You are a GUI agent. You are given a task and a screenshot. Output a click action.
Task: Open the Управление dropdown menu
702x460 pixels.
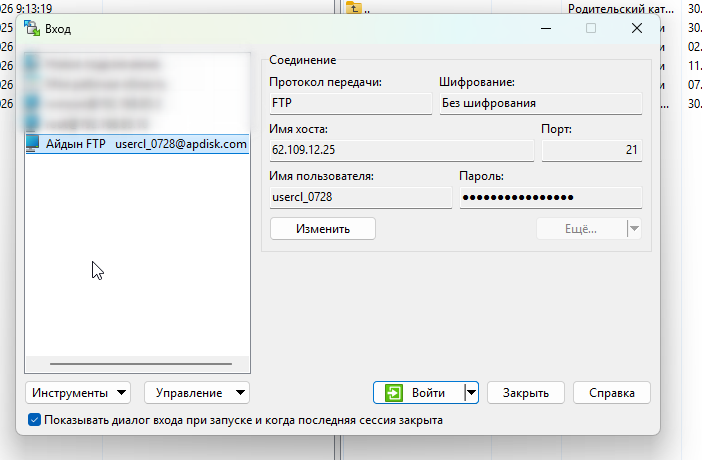pyautogui.click(x=197, y=393)
